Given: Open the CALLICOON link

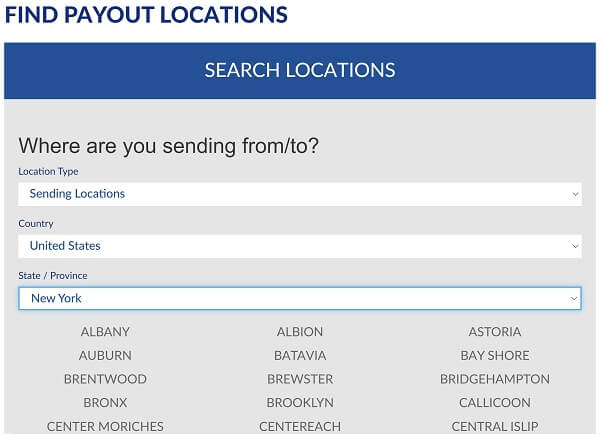Looking at the screenshot, I should (x=495, y=403).
